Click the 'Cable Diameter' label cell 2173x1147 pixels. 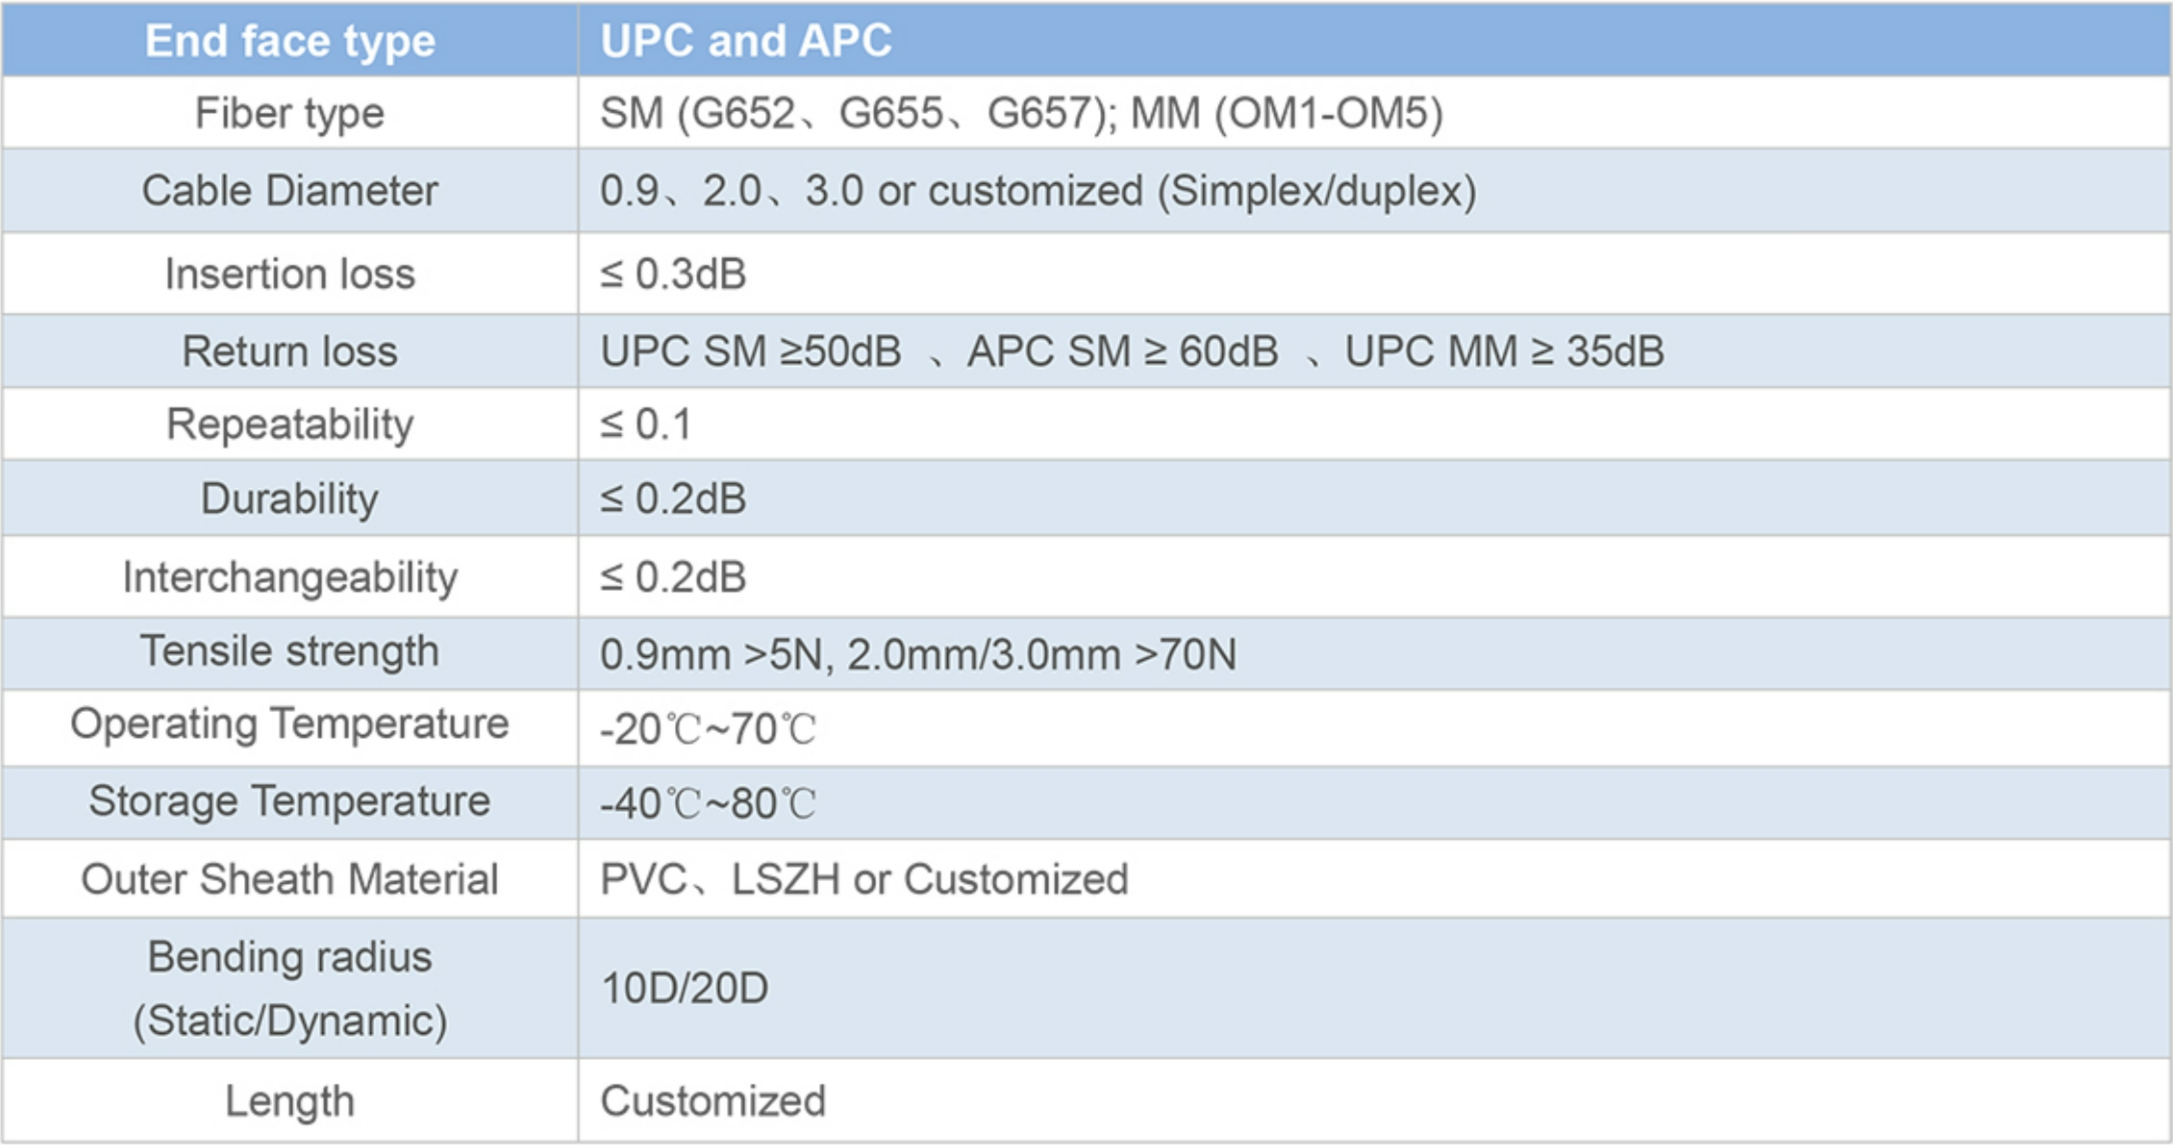tap(290, 190)
